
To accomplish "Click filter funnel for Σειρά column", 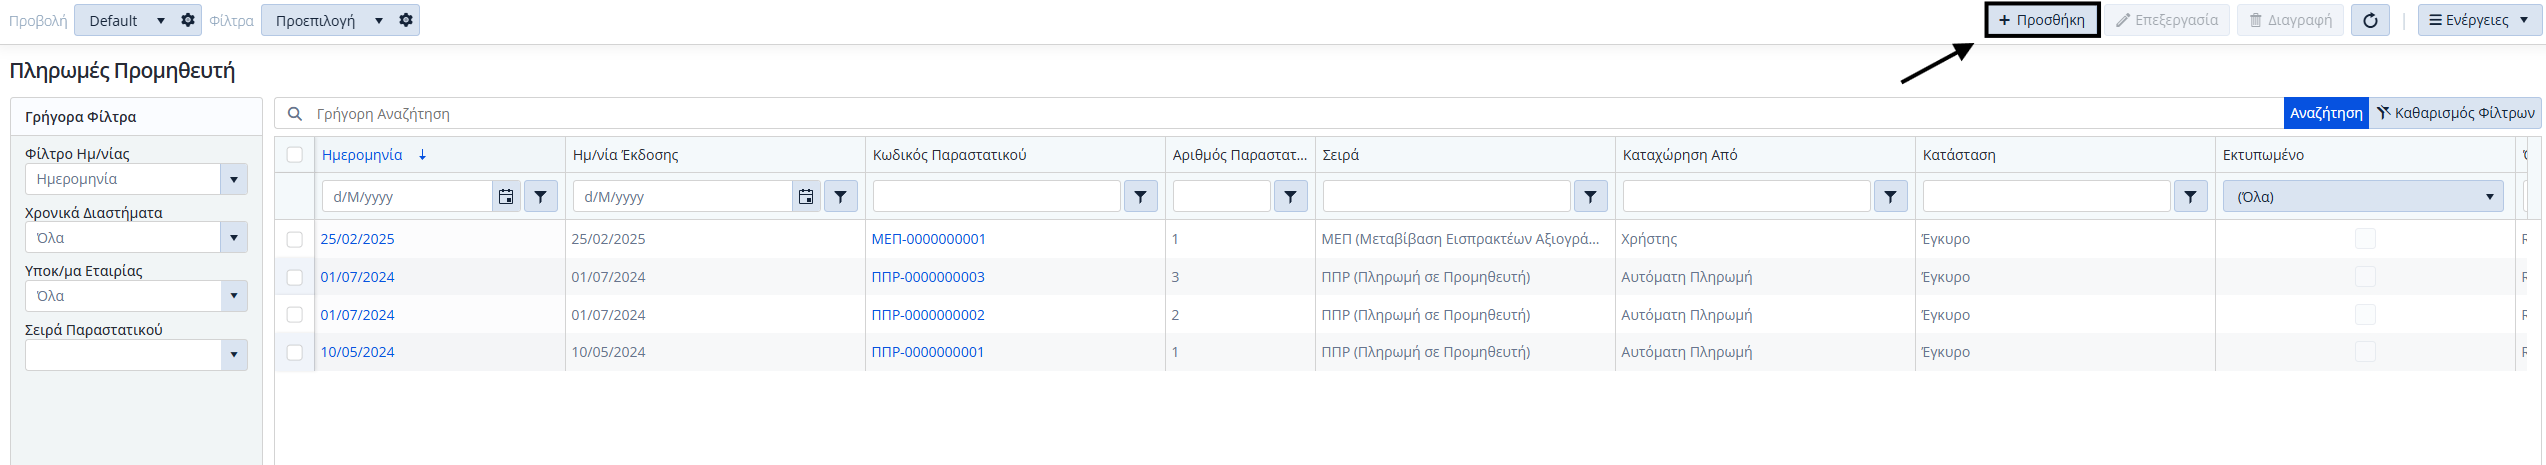I will point(1591,197).
